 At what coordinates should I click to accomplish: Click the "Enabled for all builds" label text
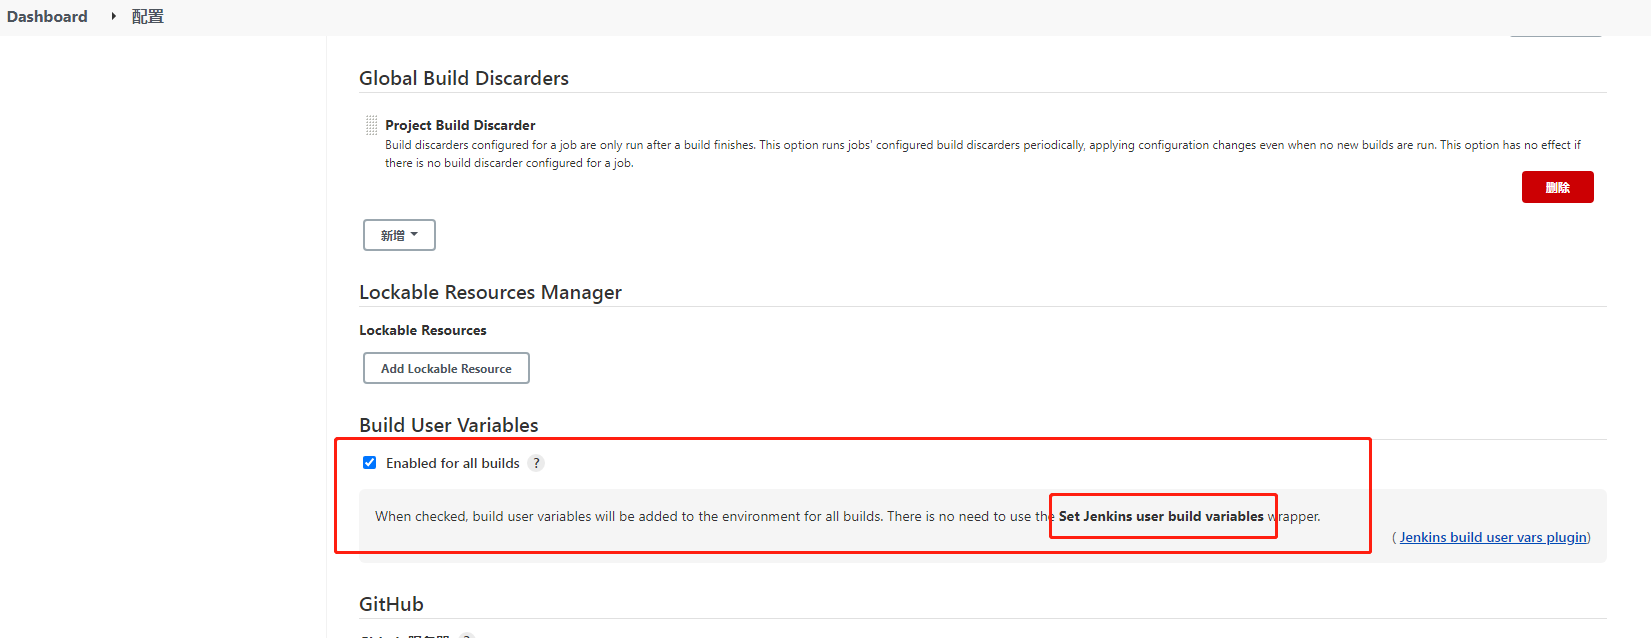[452, 463]
